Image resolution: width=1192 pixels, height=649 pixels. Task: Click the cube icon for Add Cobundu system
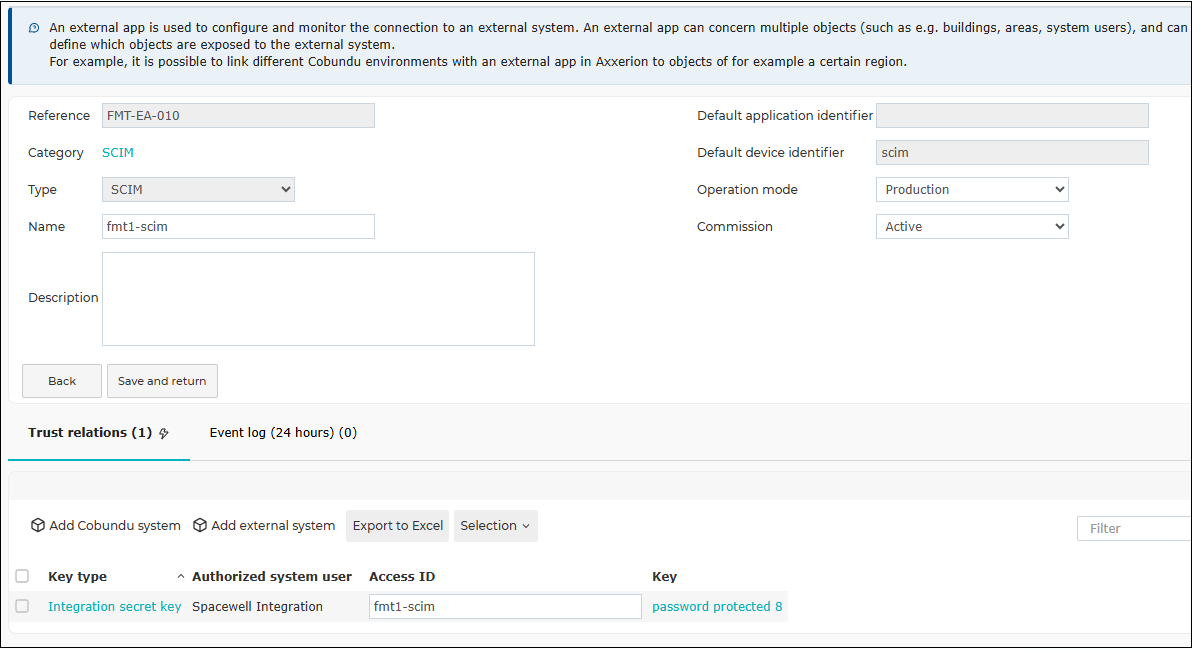[37, 525]
